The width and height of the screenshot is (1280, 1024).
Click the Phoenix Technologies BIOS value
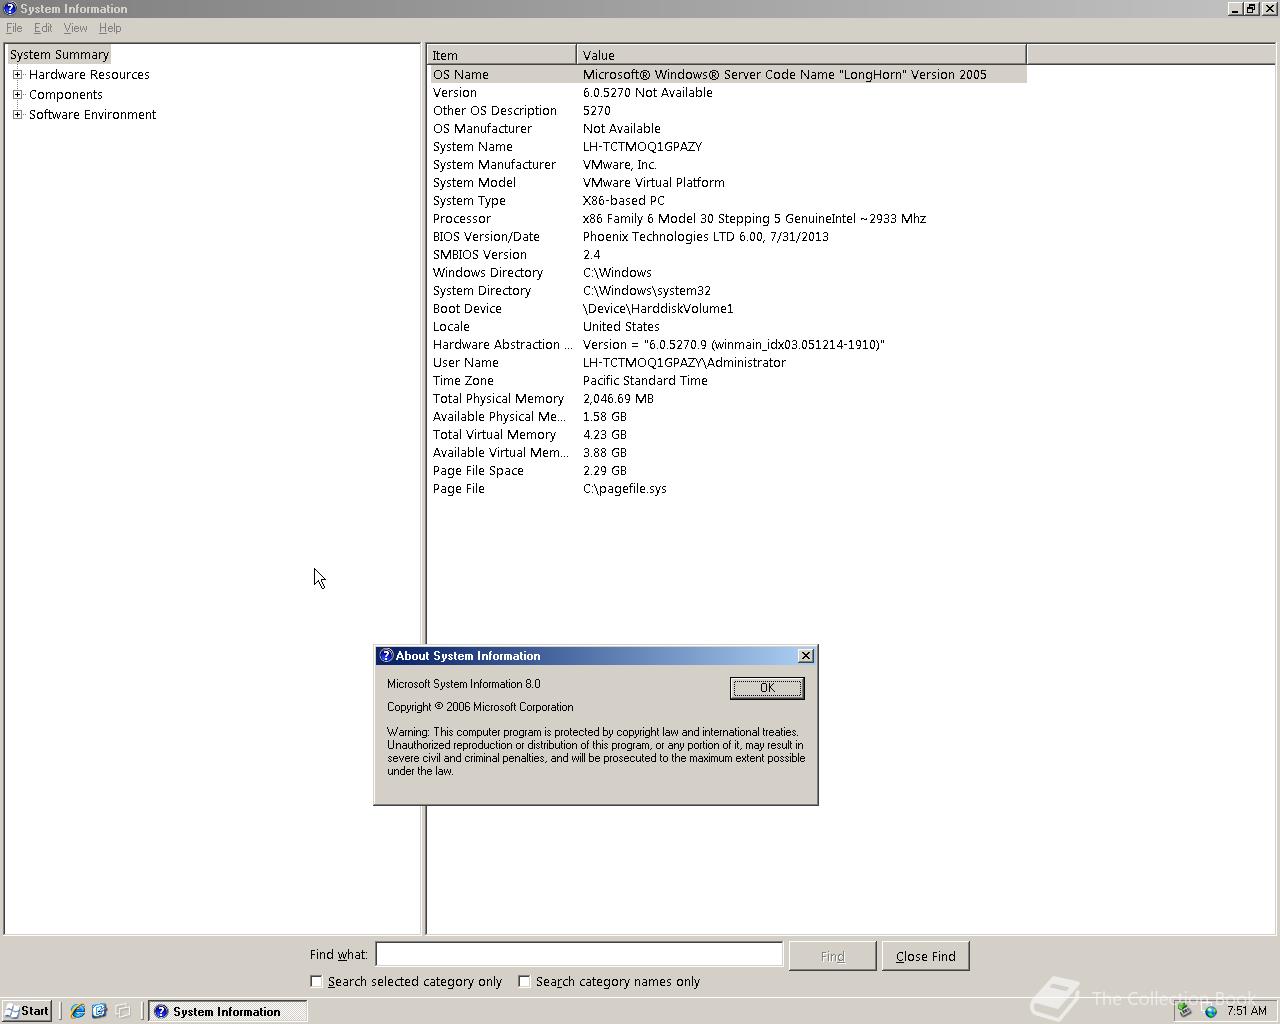(x=706, y=237)
